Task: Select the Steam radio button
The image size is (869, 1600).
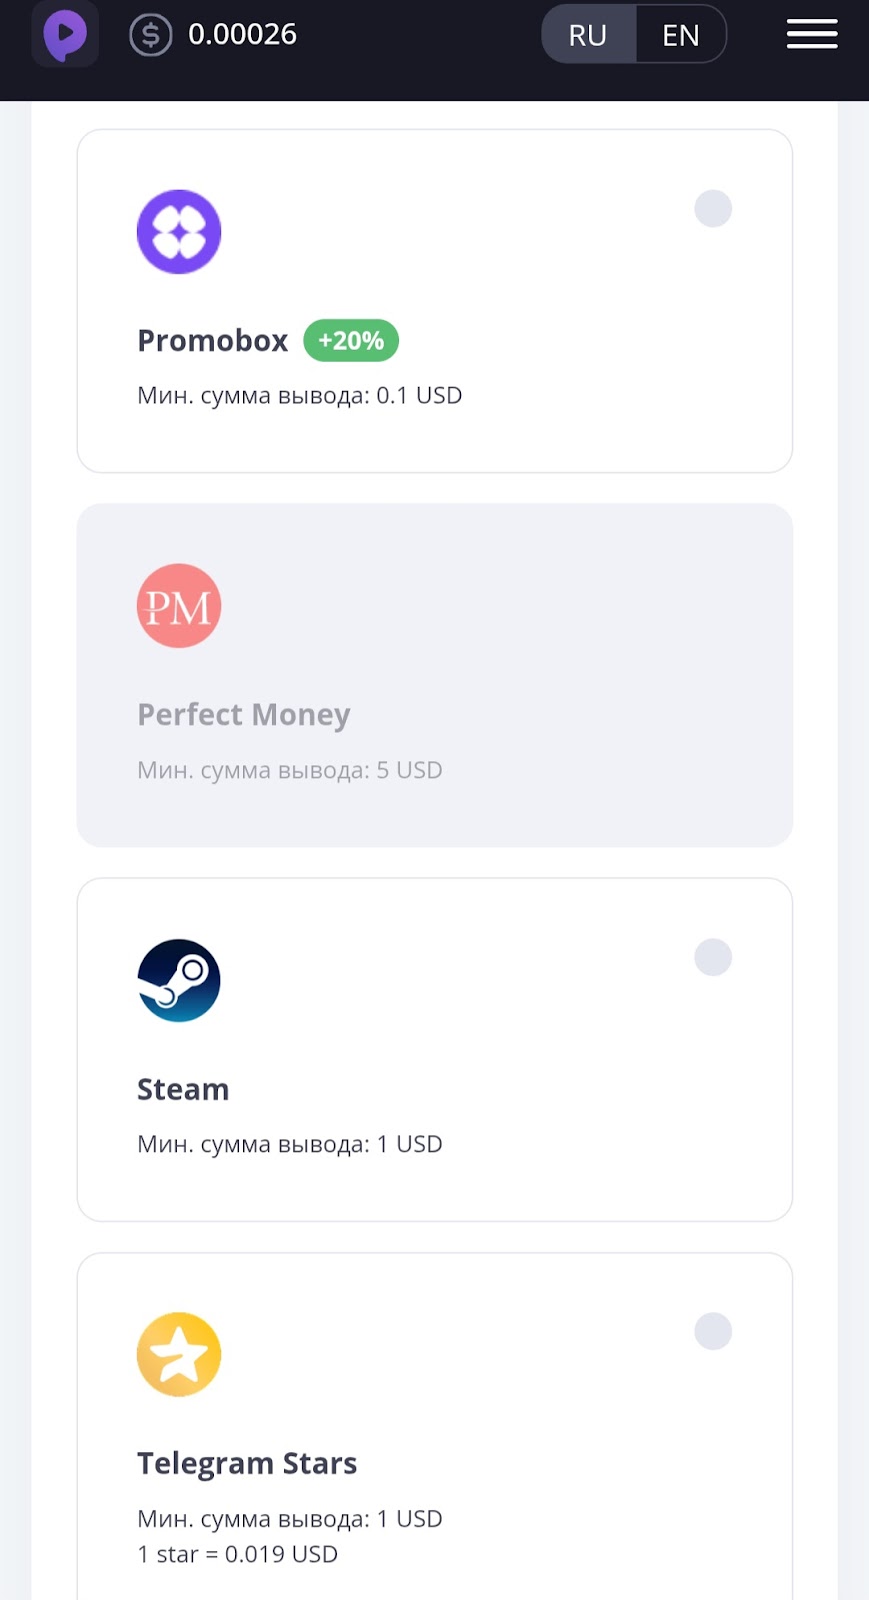Action: pos(713,957)
